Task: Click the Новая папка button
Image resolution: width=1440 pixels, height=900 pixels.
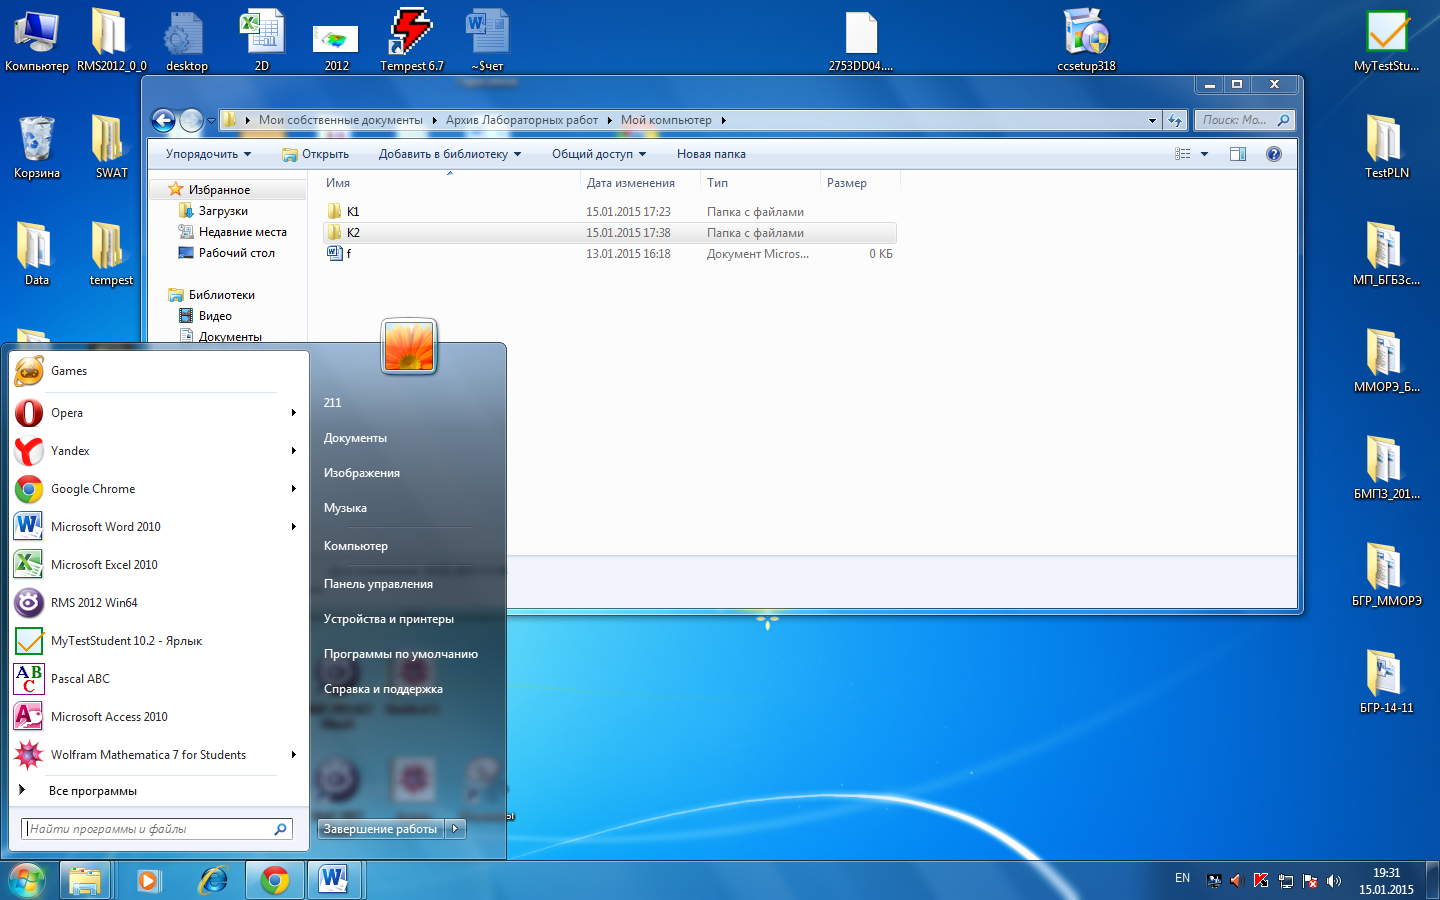Action: [x=711, y=154]
